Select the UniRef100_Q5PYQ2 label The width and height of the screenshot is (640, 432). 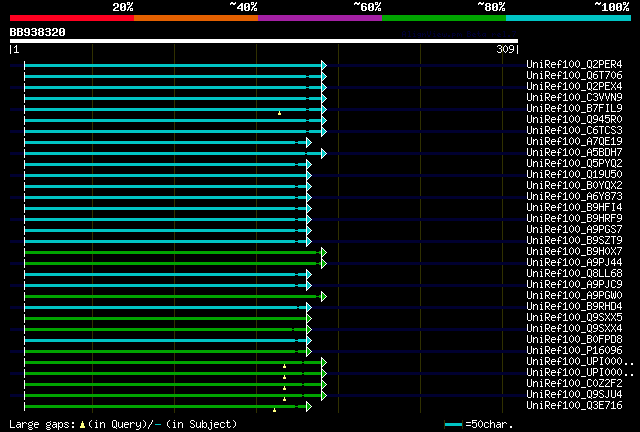coord(574,163)
